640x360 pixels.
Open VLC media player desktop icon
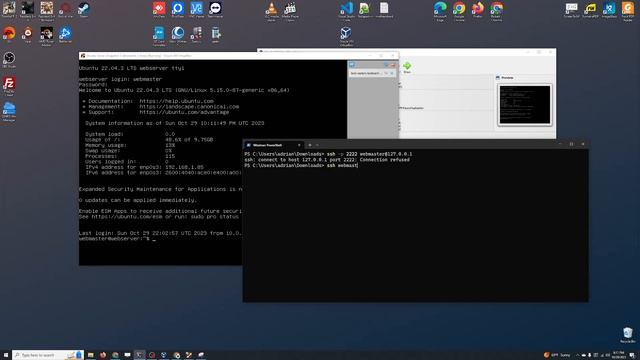click(x=271, y=11)
